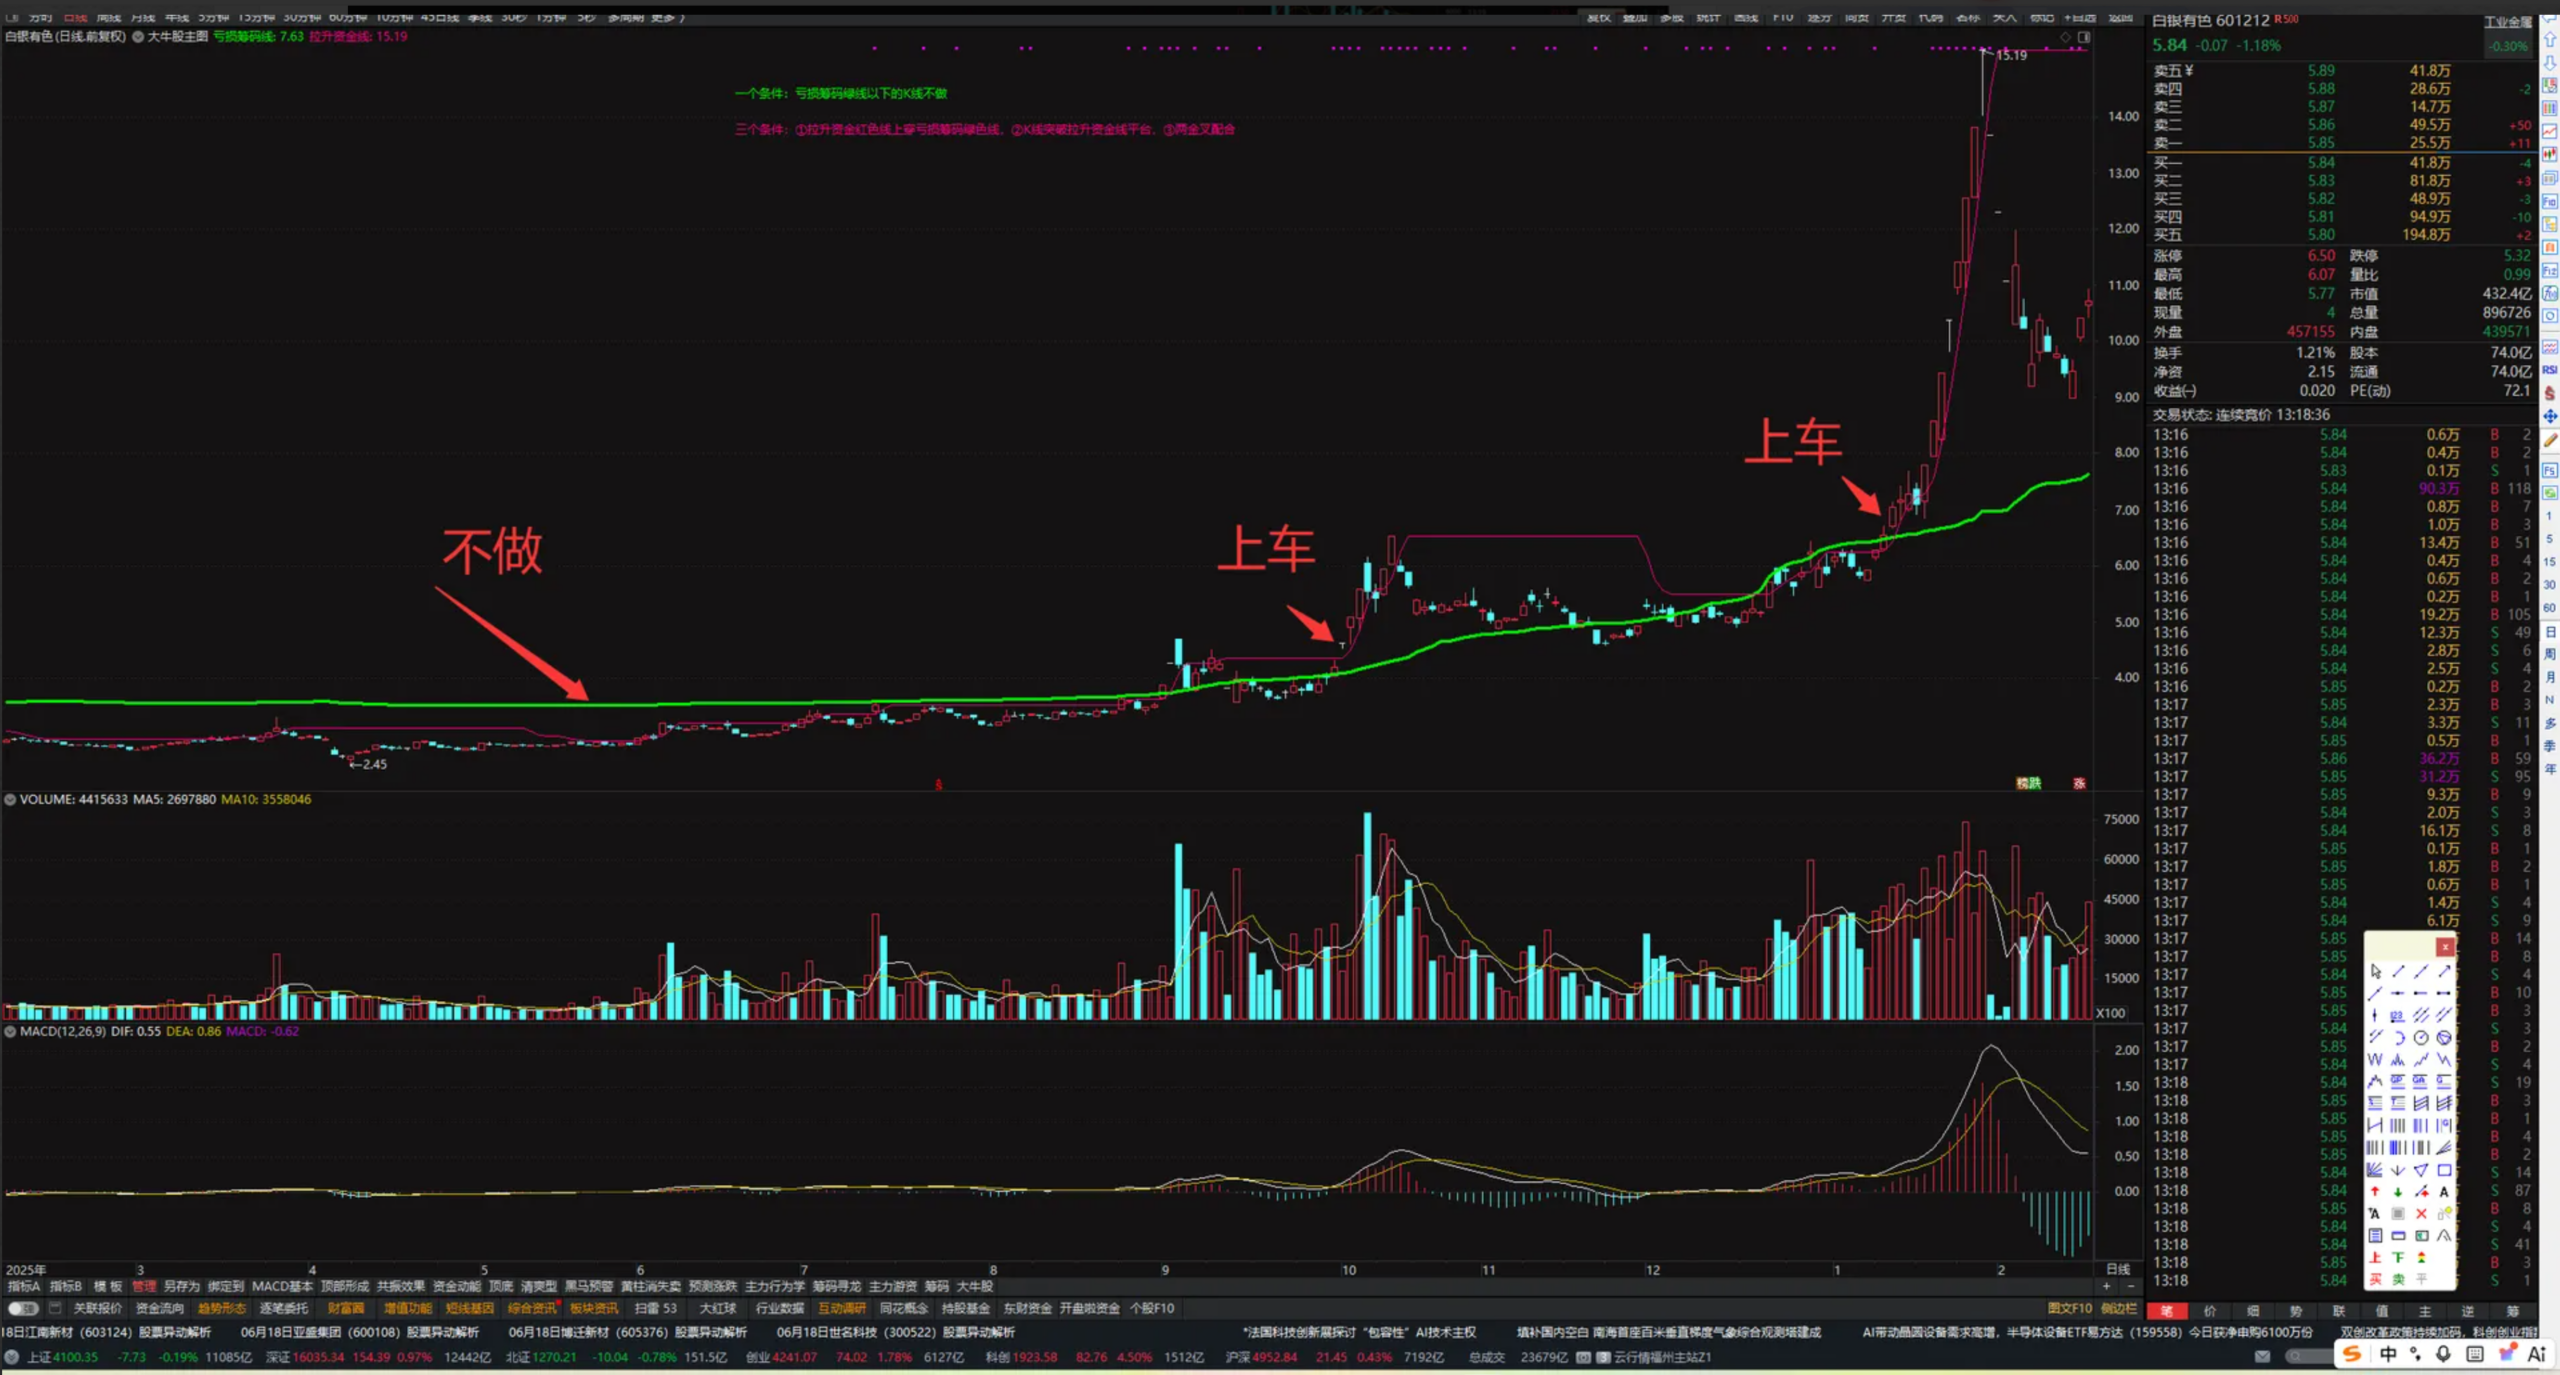Switch to the MACD基本 indicator tab
The height and width of the screenshot is (1375, 2560).
coord(282,1286)
